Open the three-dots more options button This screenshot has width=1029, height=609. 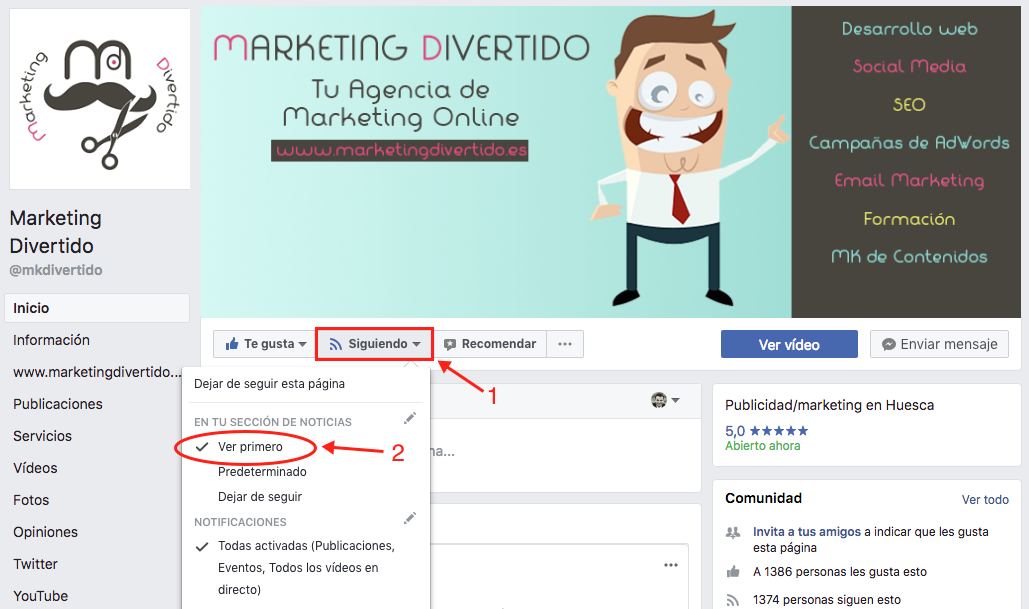tap(565, 344)
